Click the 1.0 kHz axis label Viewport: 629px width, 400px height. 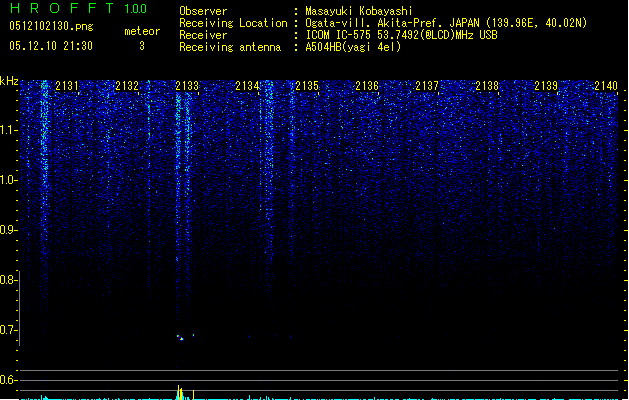(x=8, y=180)
